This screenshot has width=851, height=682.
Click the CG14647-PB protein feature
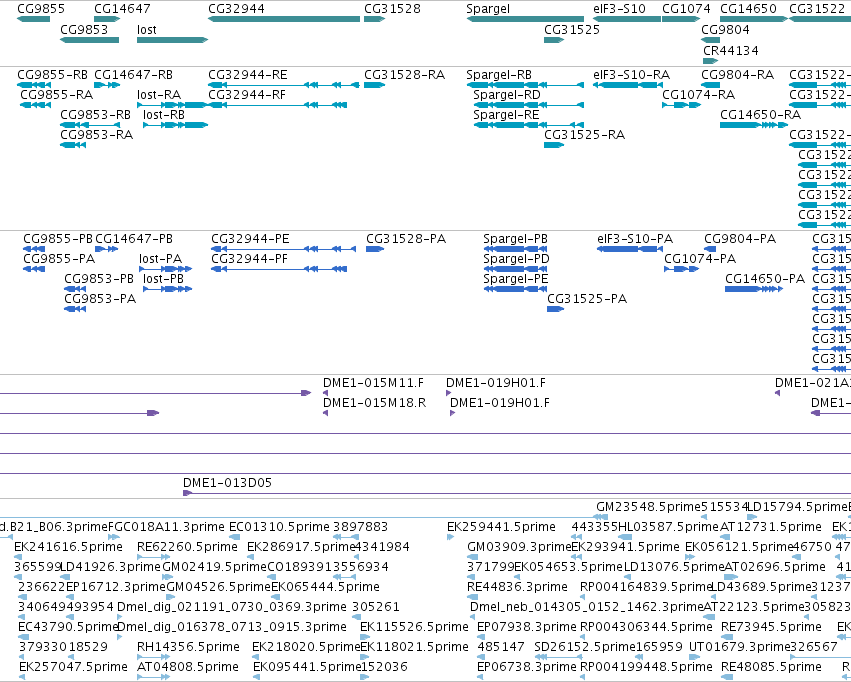tap(107, 248)
